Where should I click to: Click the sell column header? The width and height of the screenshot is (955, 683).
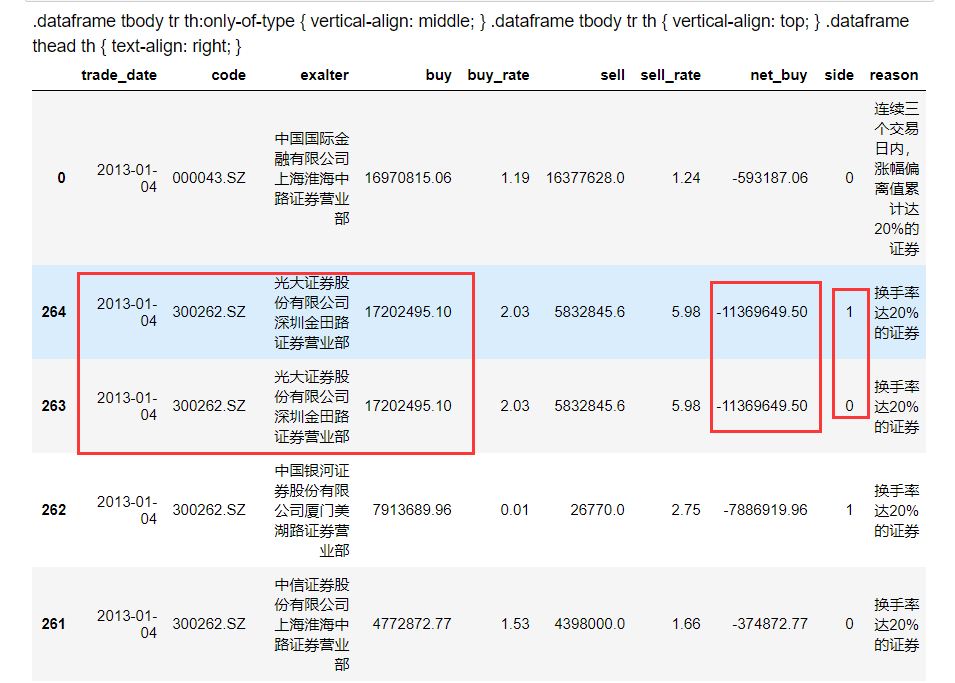pyautogui.click(x=612, y=75)
